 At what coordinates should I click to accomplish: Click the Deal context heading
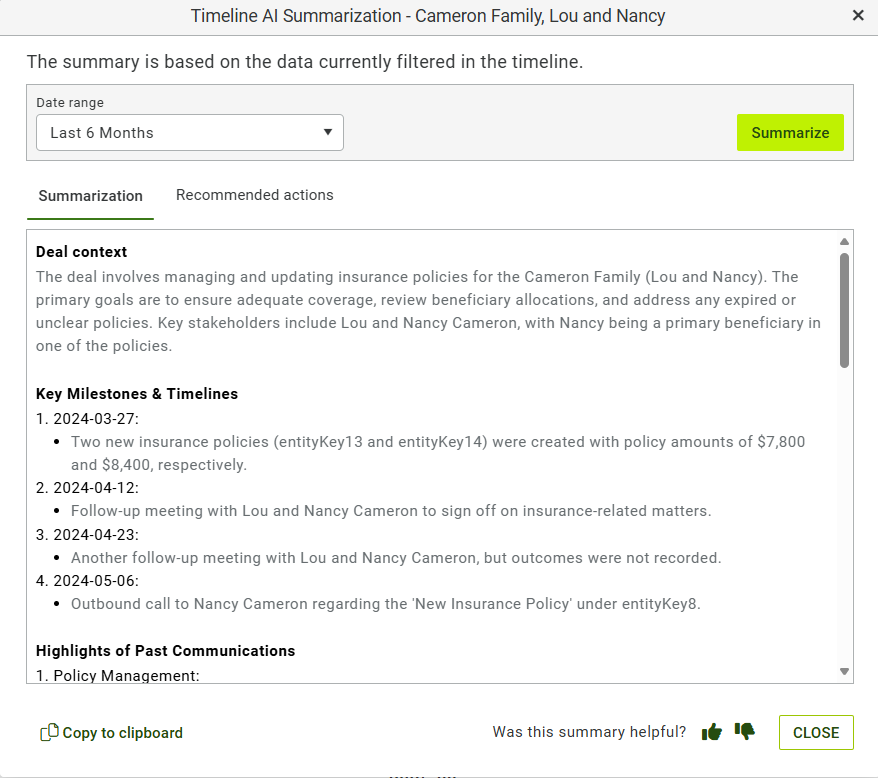tap(82, 252)
